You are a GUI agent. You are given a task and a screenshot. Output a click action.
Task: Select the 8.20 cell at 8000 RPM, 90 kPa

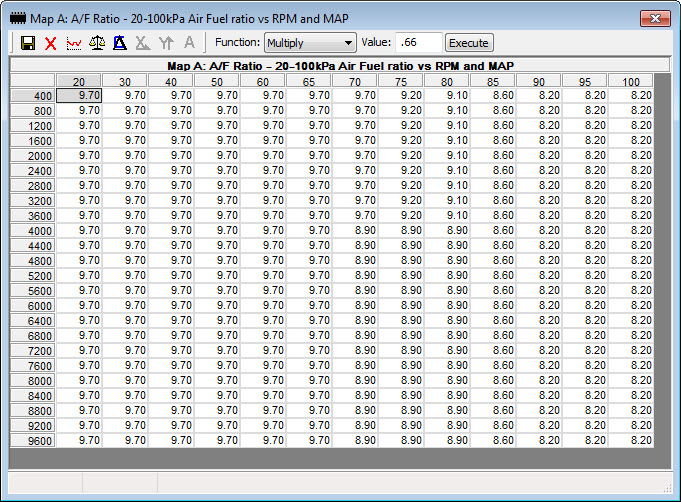pyautogui.click(x=539, y=380)
